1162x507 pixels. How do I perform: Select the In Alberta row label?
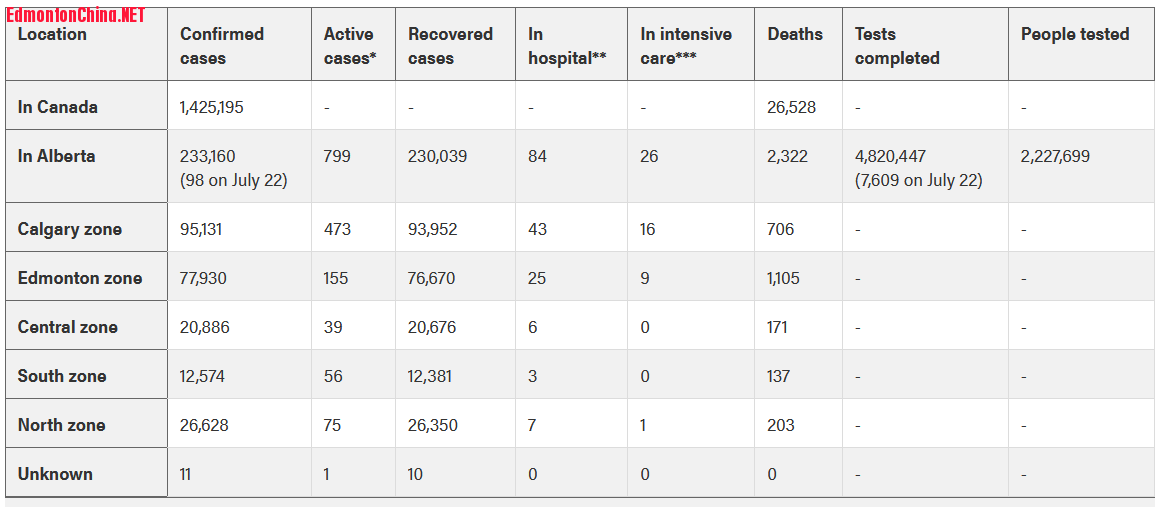(57, 156)
